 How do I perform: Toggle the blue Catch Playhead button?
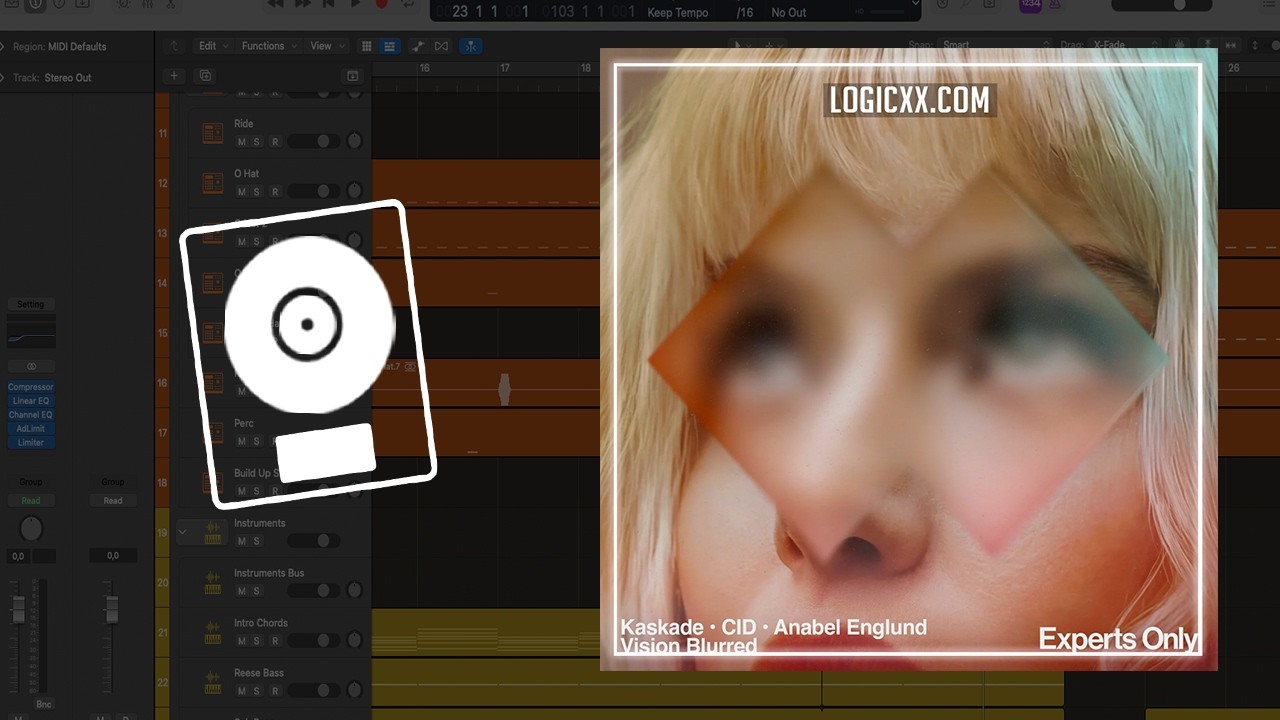click(x=471, y=46)
